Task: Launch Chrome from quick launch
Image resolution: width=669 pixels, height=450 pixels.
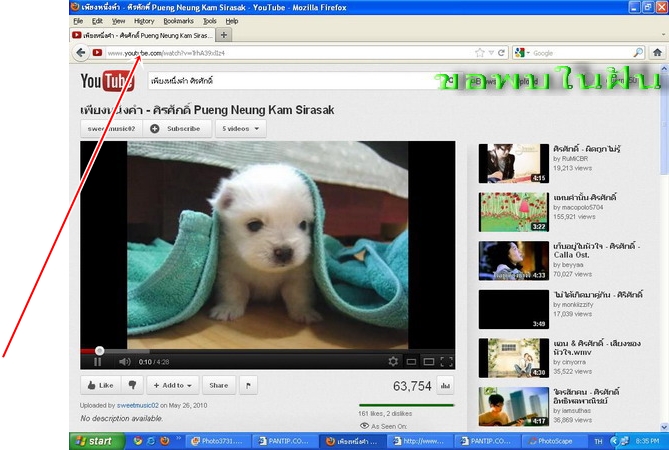Action: (x=137, y=441)
